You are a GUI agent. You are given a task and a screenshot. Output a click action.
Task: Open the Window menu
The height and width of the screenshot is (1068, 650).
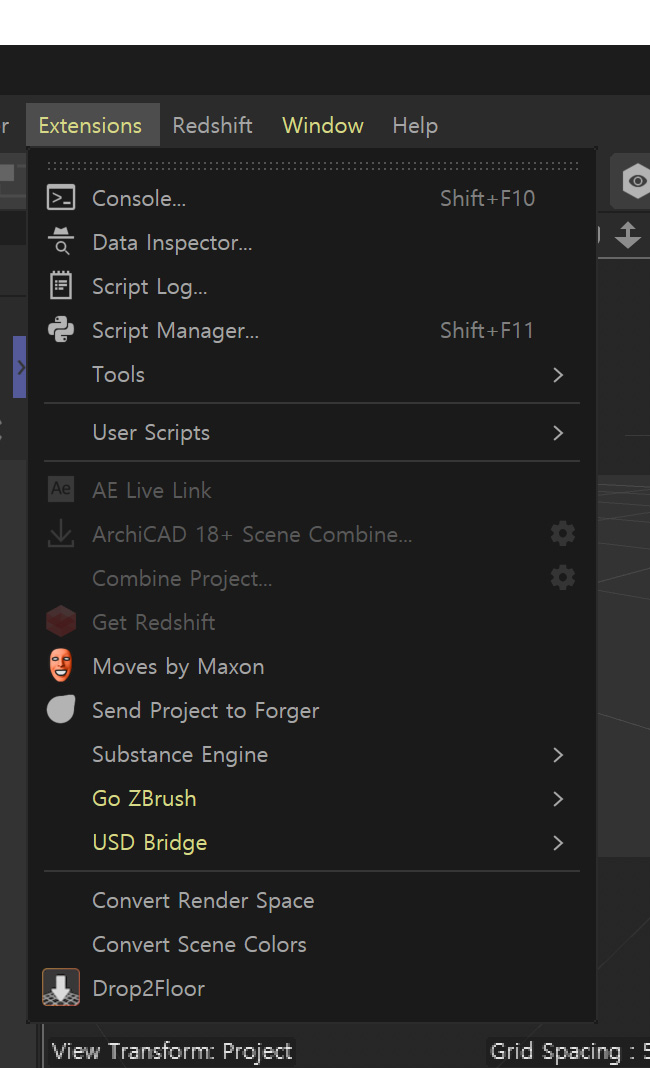(x=322, y=125)
